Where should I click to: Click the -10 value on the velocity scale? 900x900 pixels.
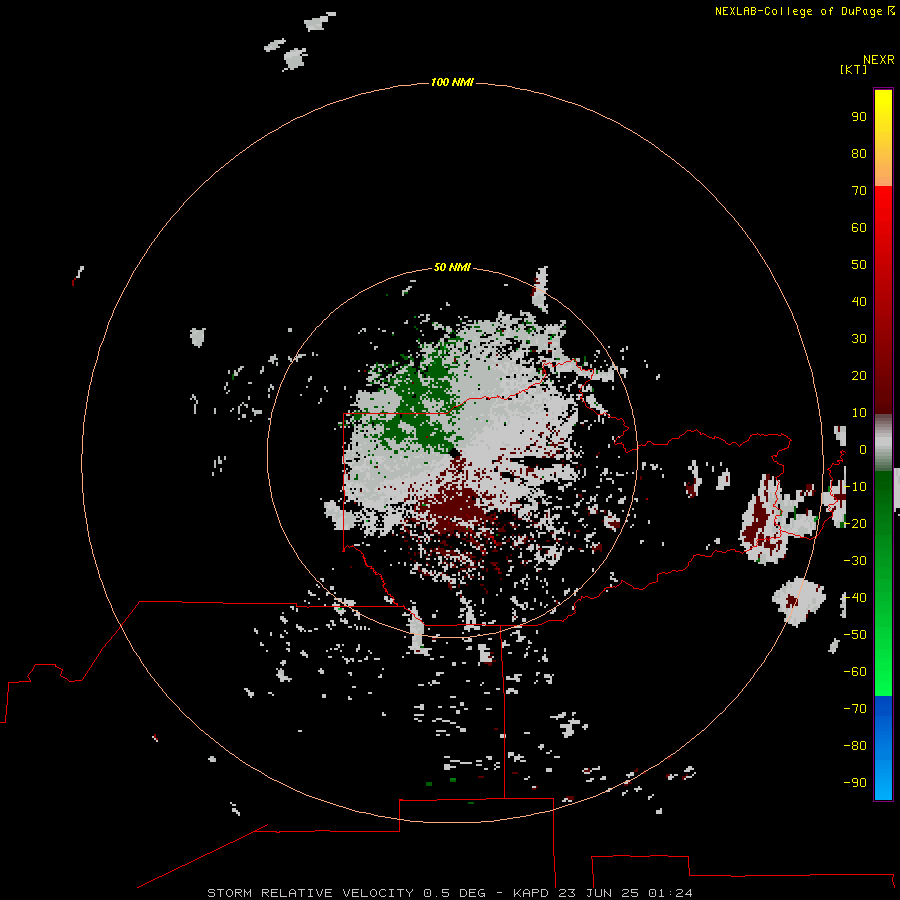coord(855,487)
